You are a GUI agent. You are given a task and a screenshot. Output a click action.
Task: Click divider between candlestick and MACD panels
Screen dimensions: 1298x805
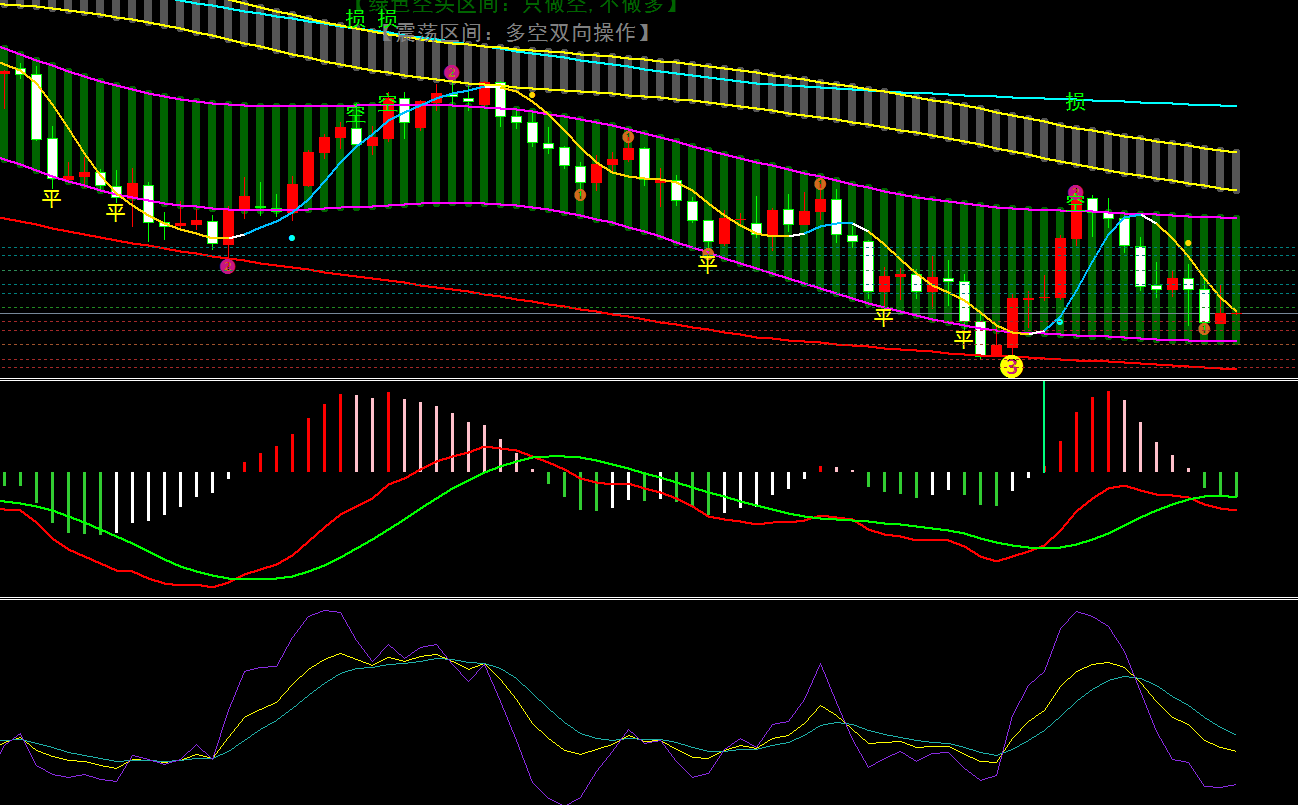(649, 379)
